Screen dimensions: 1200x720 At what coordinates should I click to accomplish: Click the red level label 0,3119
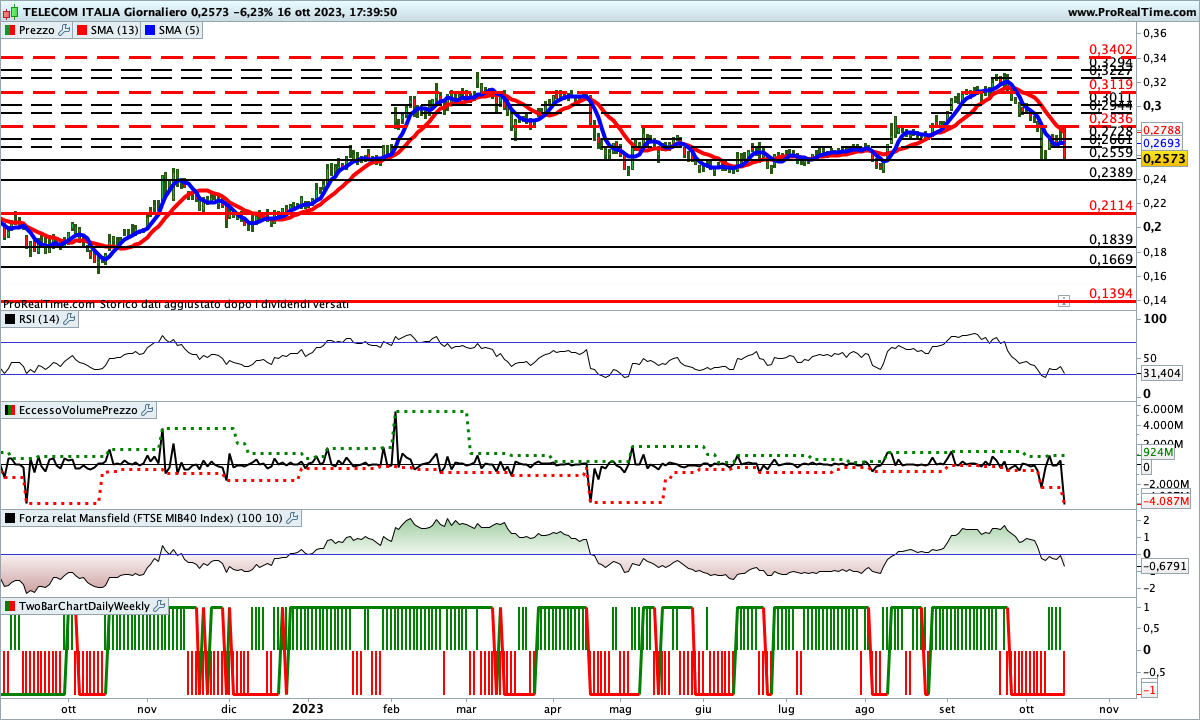pos(1110,87)
